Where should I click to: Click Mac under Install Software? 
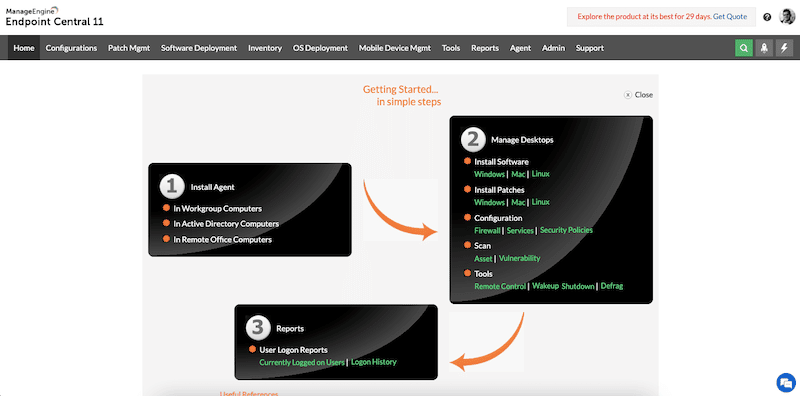(518, 174)
